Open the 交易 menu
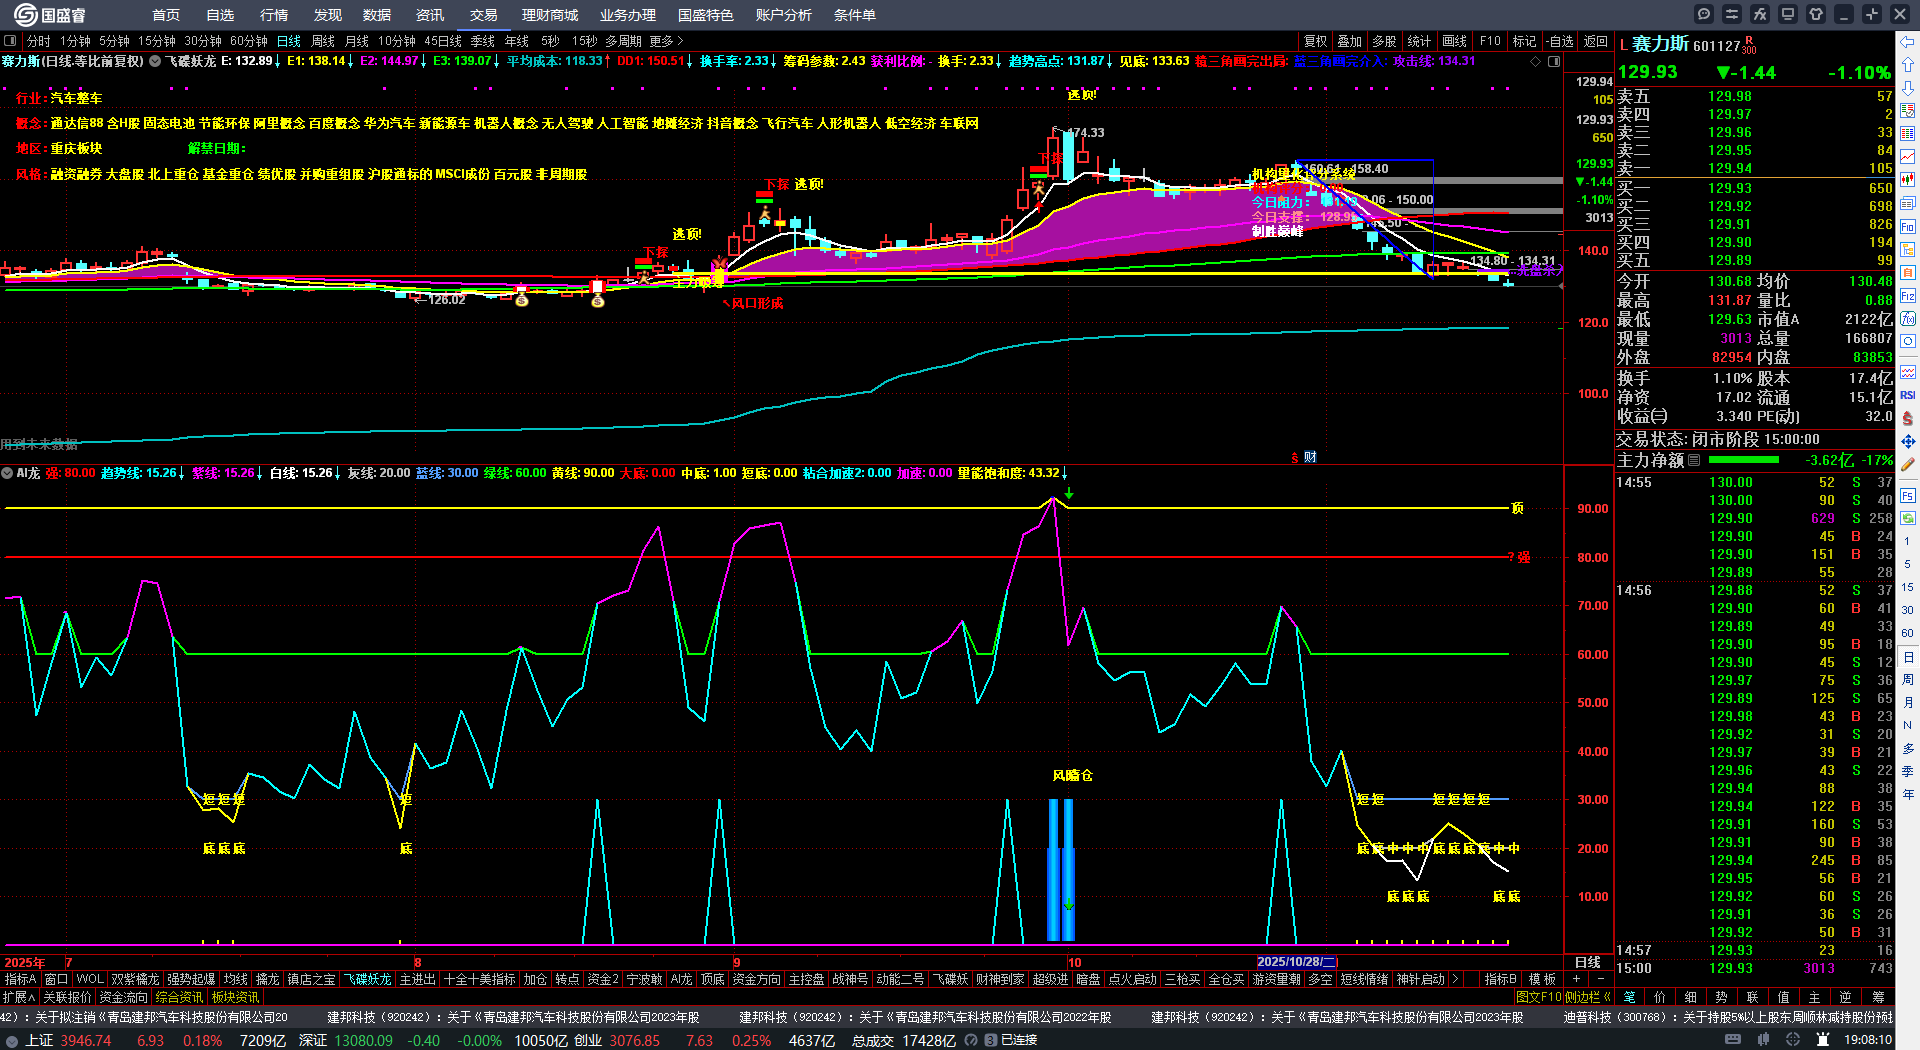 (484, 15)
